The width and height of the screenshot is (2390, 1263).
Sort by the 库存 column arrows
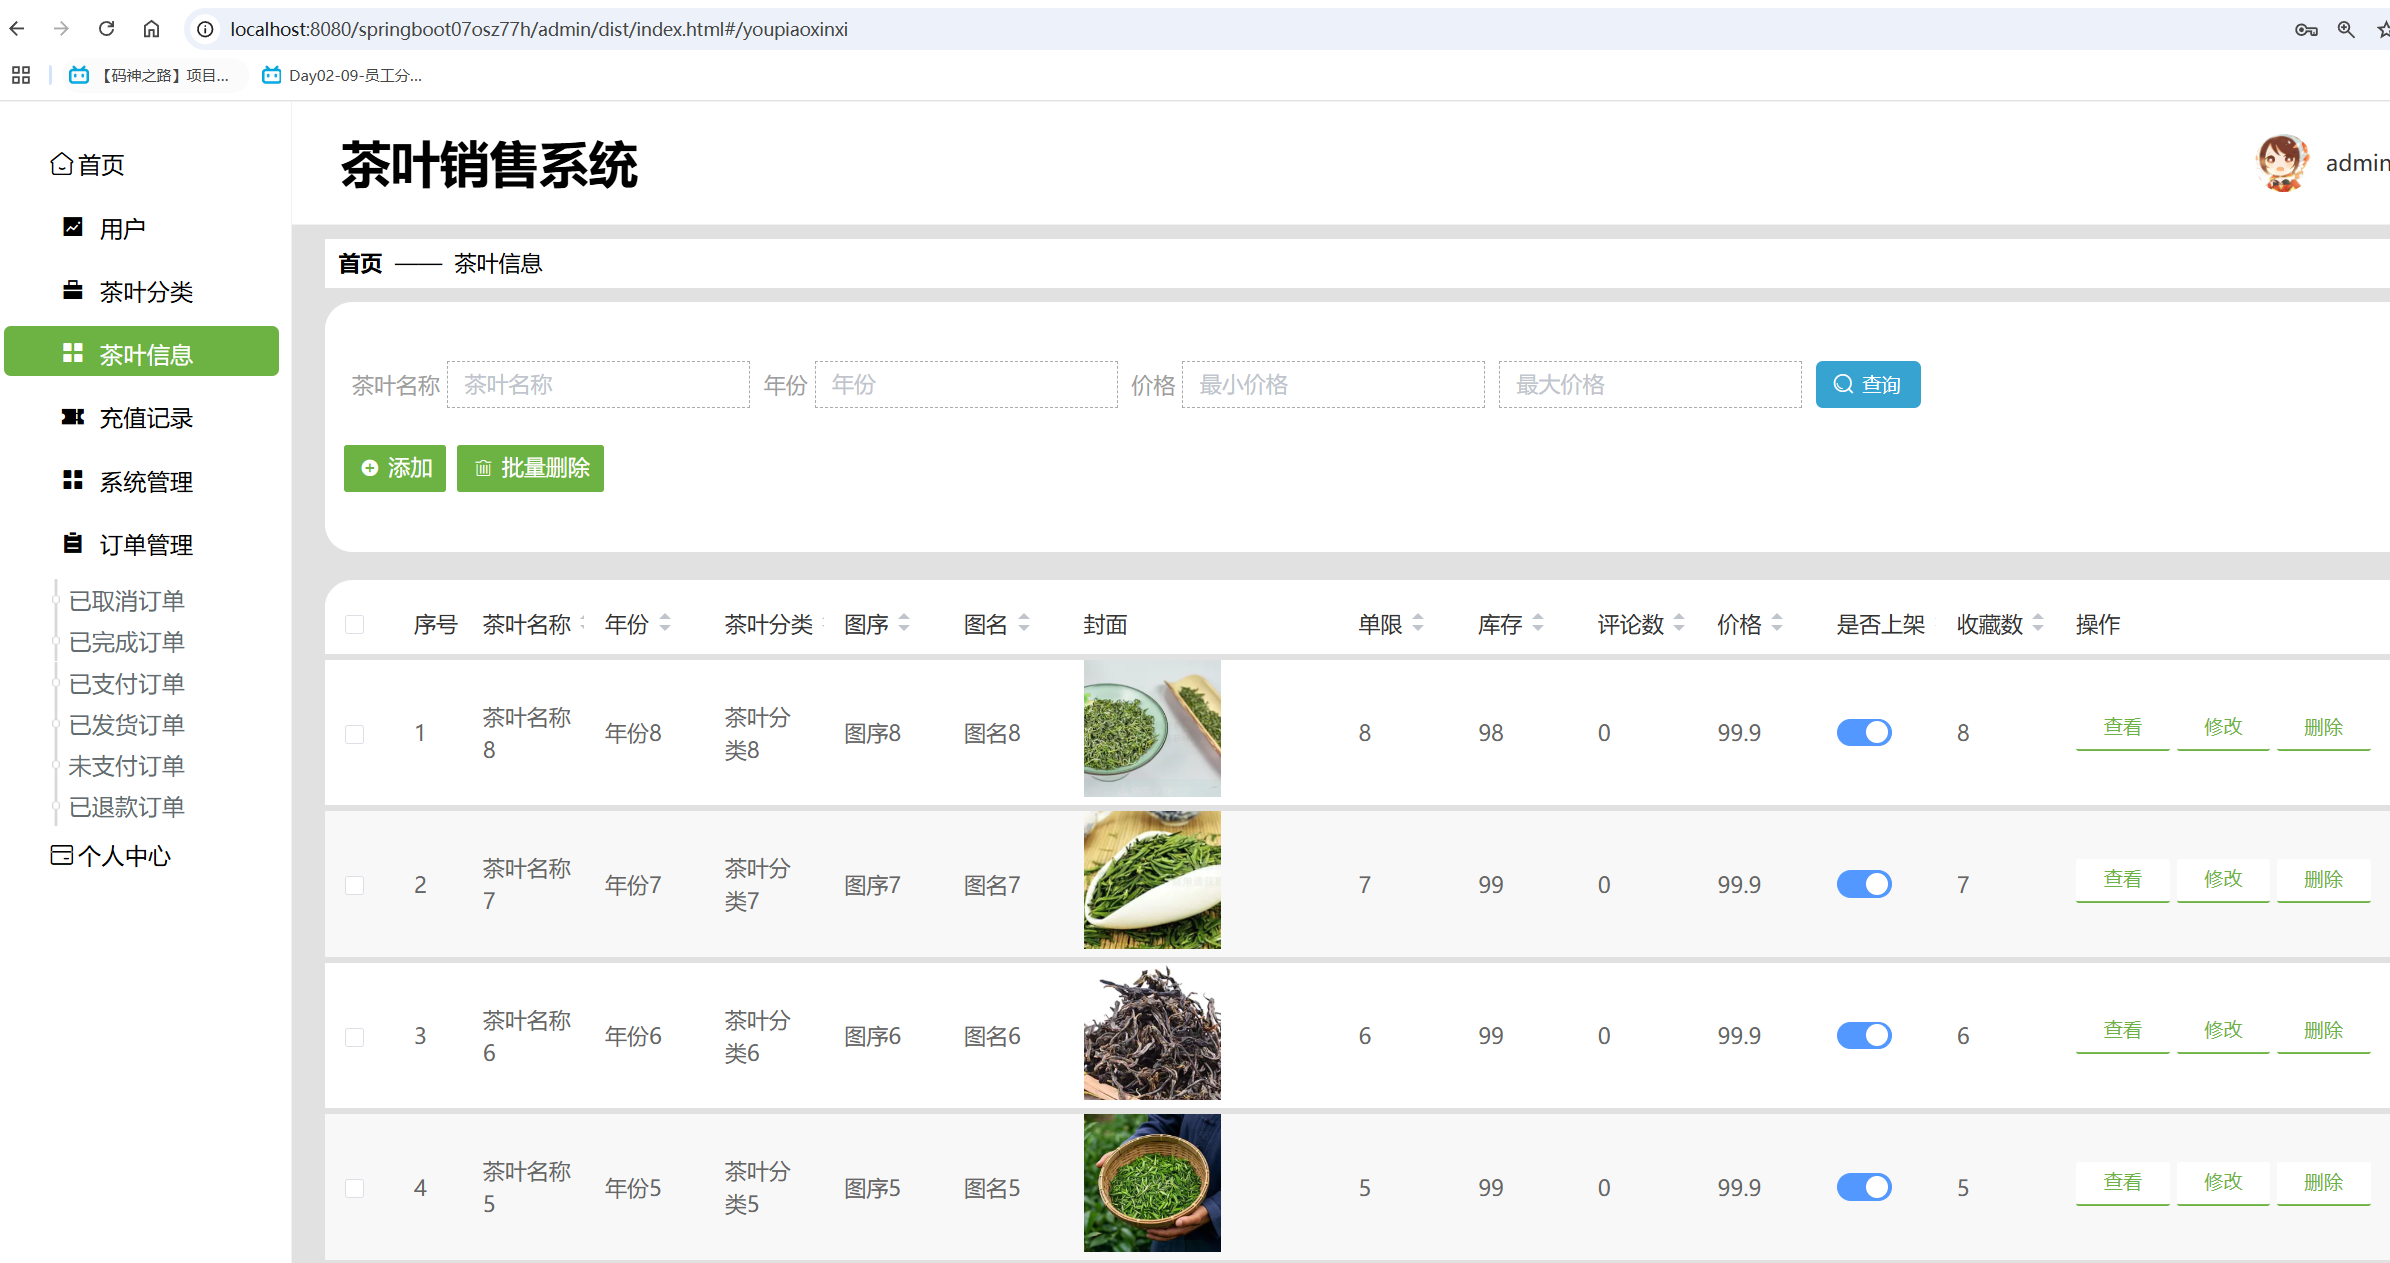[1538, 624]
